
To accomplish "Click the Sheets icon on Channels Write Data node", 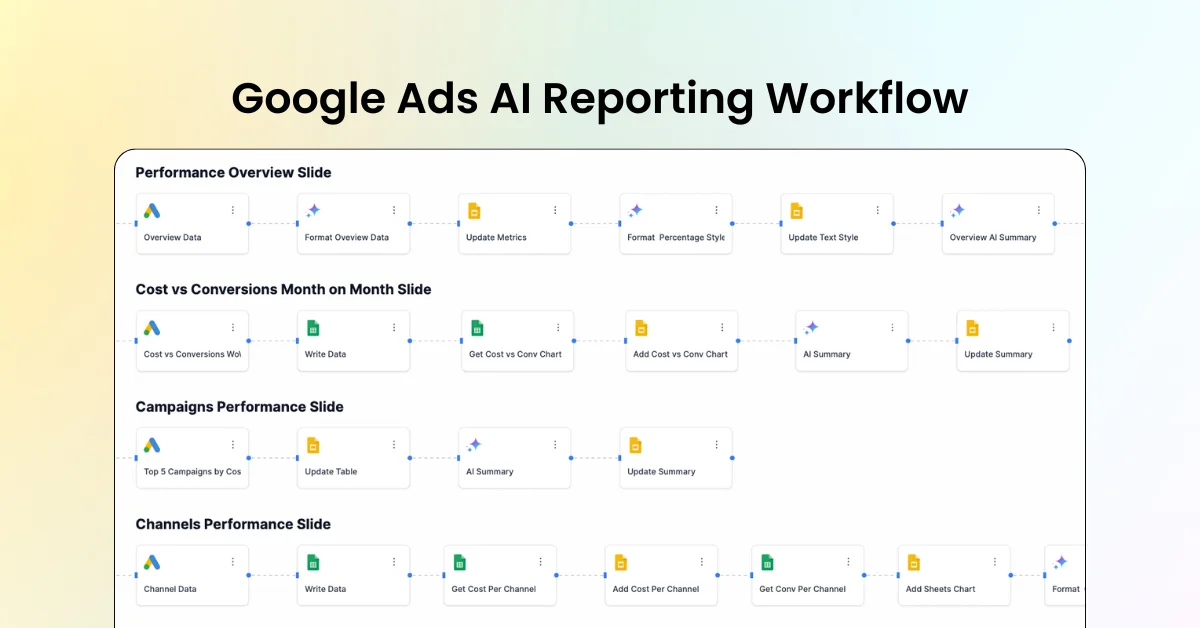I will (x=313, y=563).
